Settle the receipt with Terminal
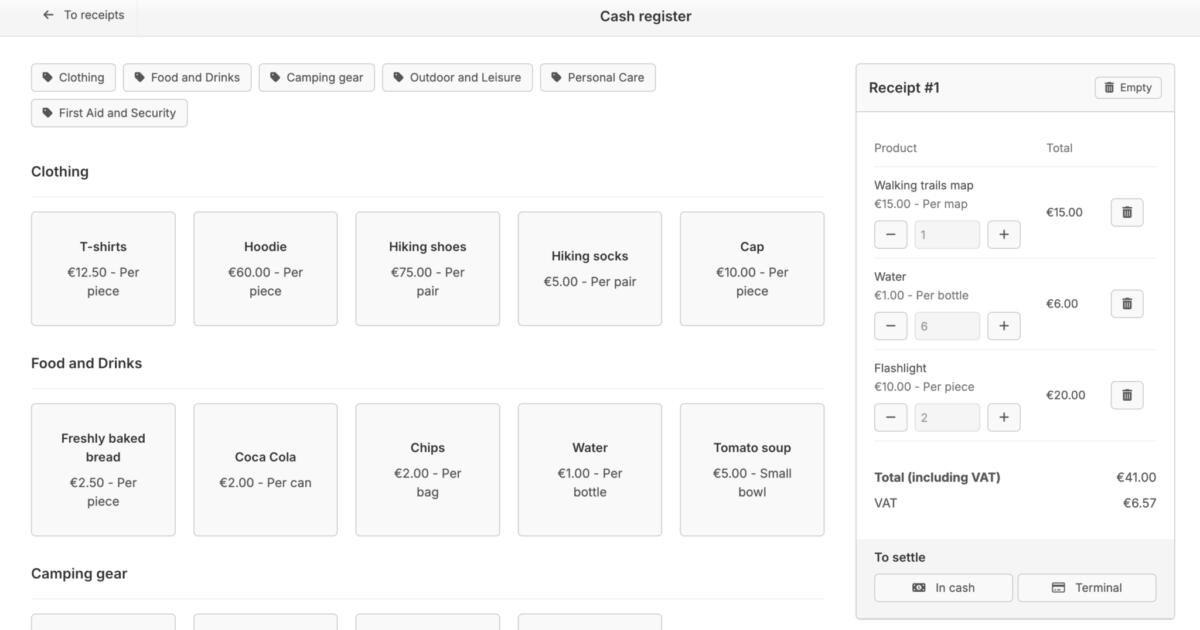Screen dimensions: 1200x630 click(x=1087, y=588)
